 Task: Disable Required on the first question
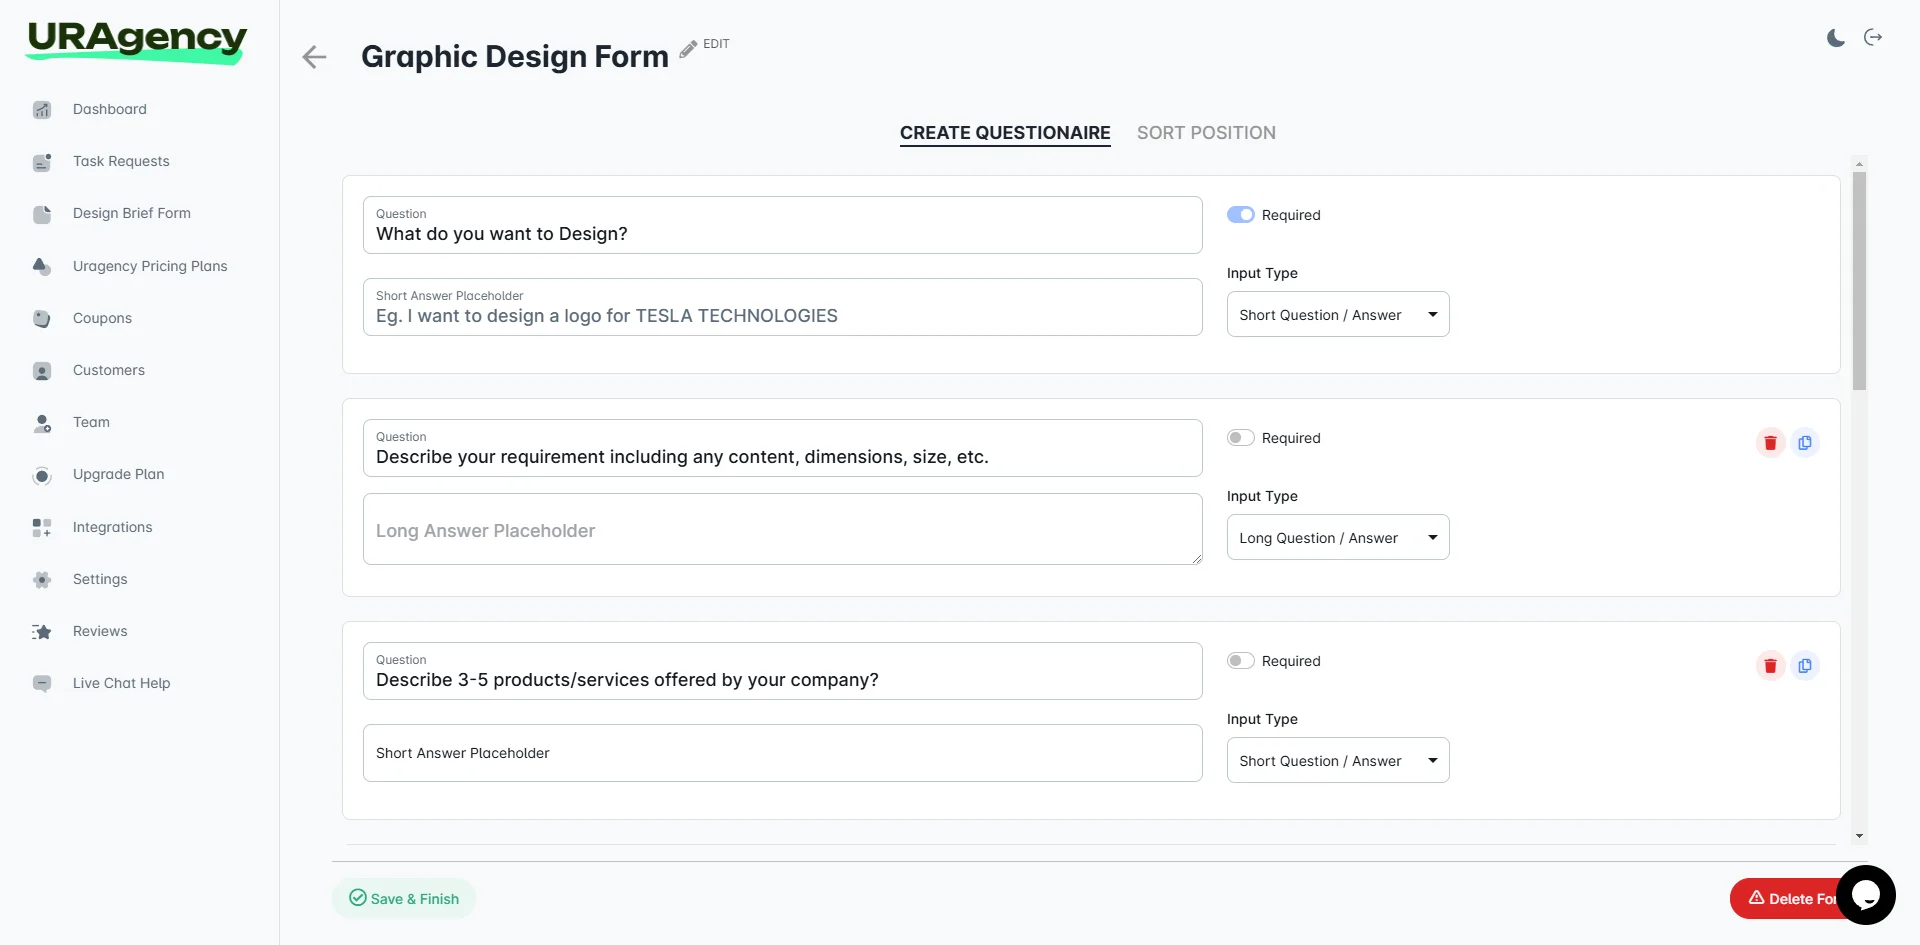pos(1240,214)
